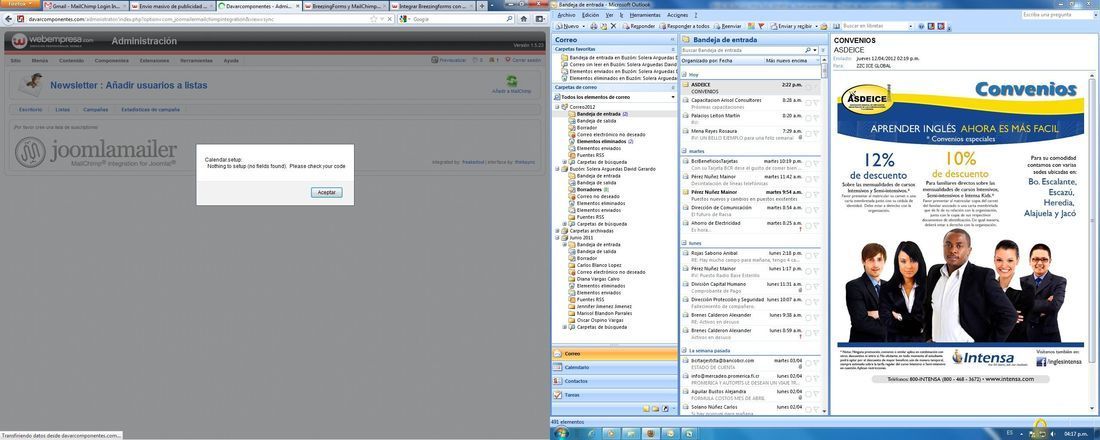1100x440 pixels.
Task: Collapse the Carpetas favoritas section
Action: pyautogui.click(x=672, y=49)
